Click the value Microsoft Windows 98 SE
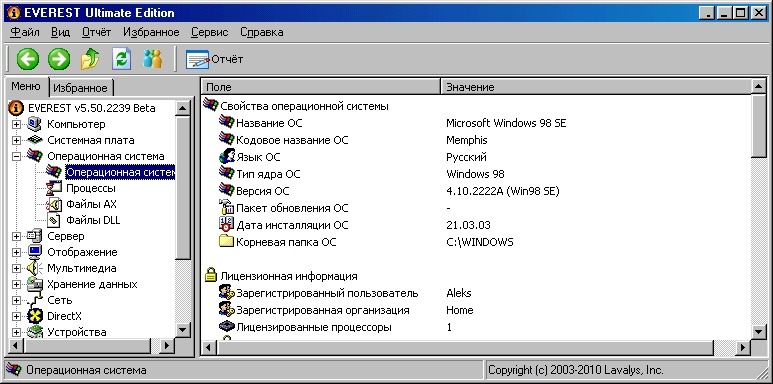This screenshot has width=773, height=384. point(506,123)
